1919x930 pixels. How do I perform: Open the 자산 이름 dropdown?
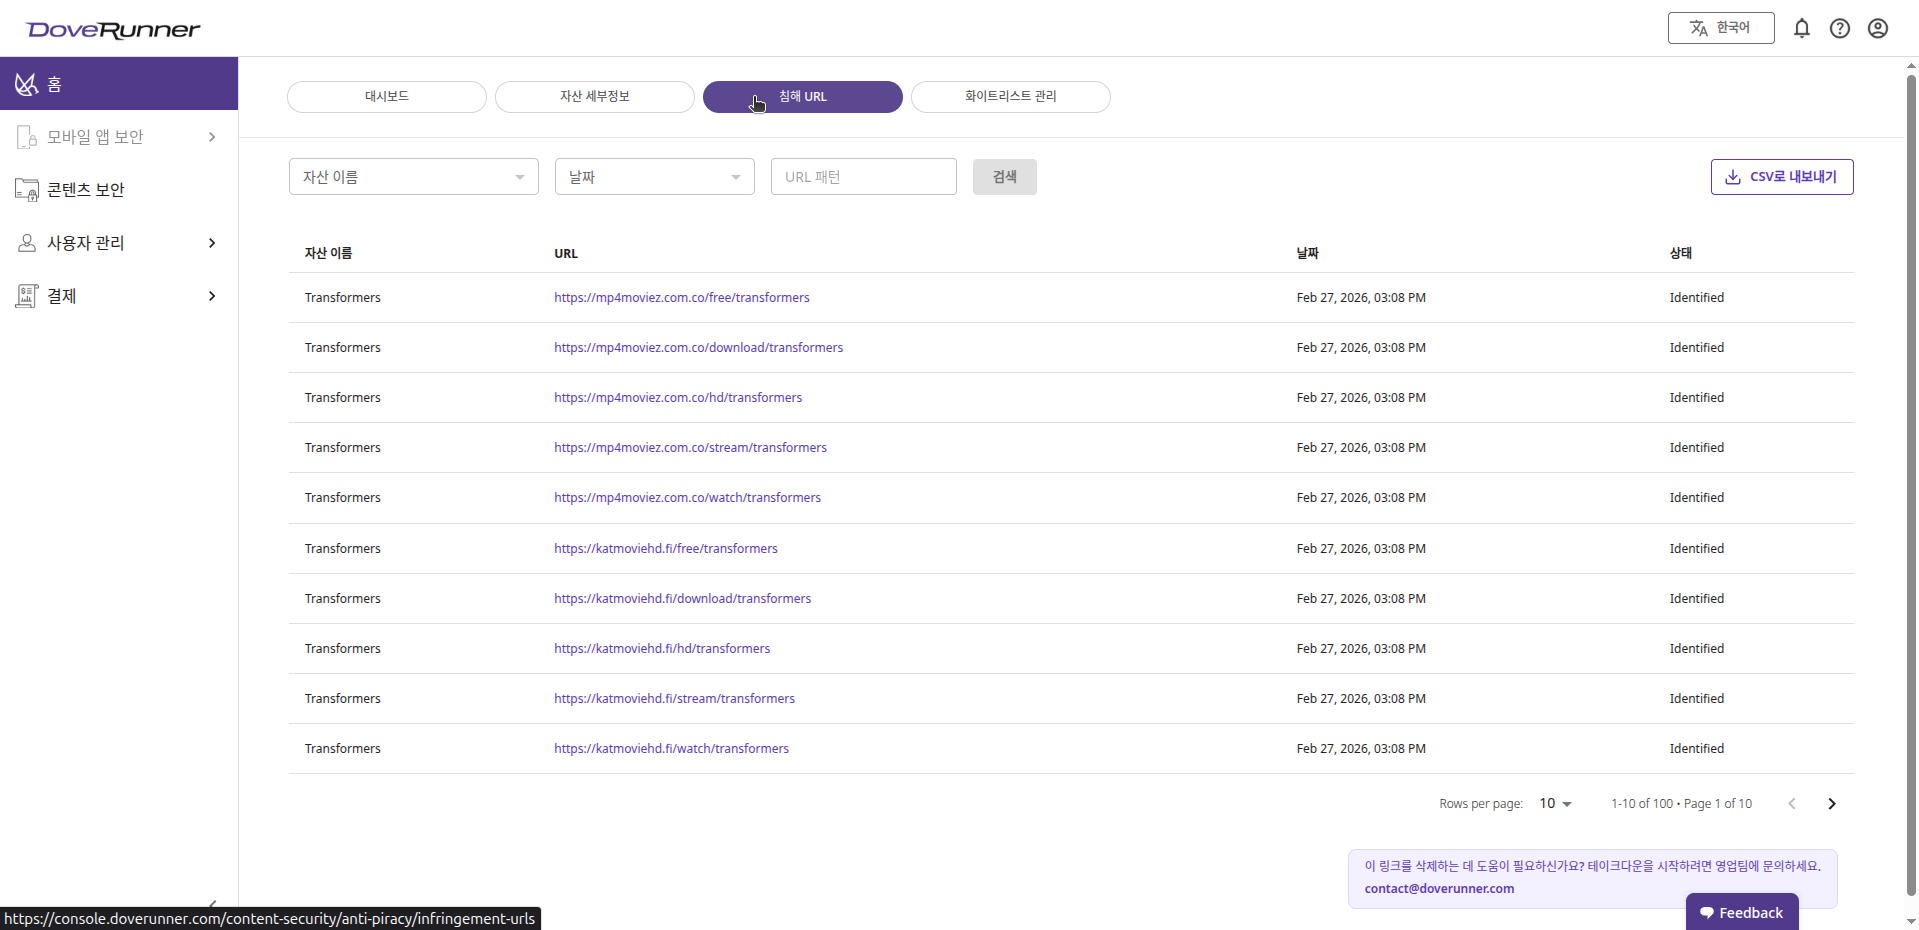413,177
